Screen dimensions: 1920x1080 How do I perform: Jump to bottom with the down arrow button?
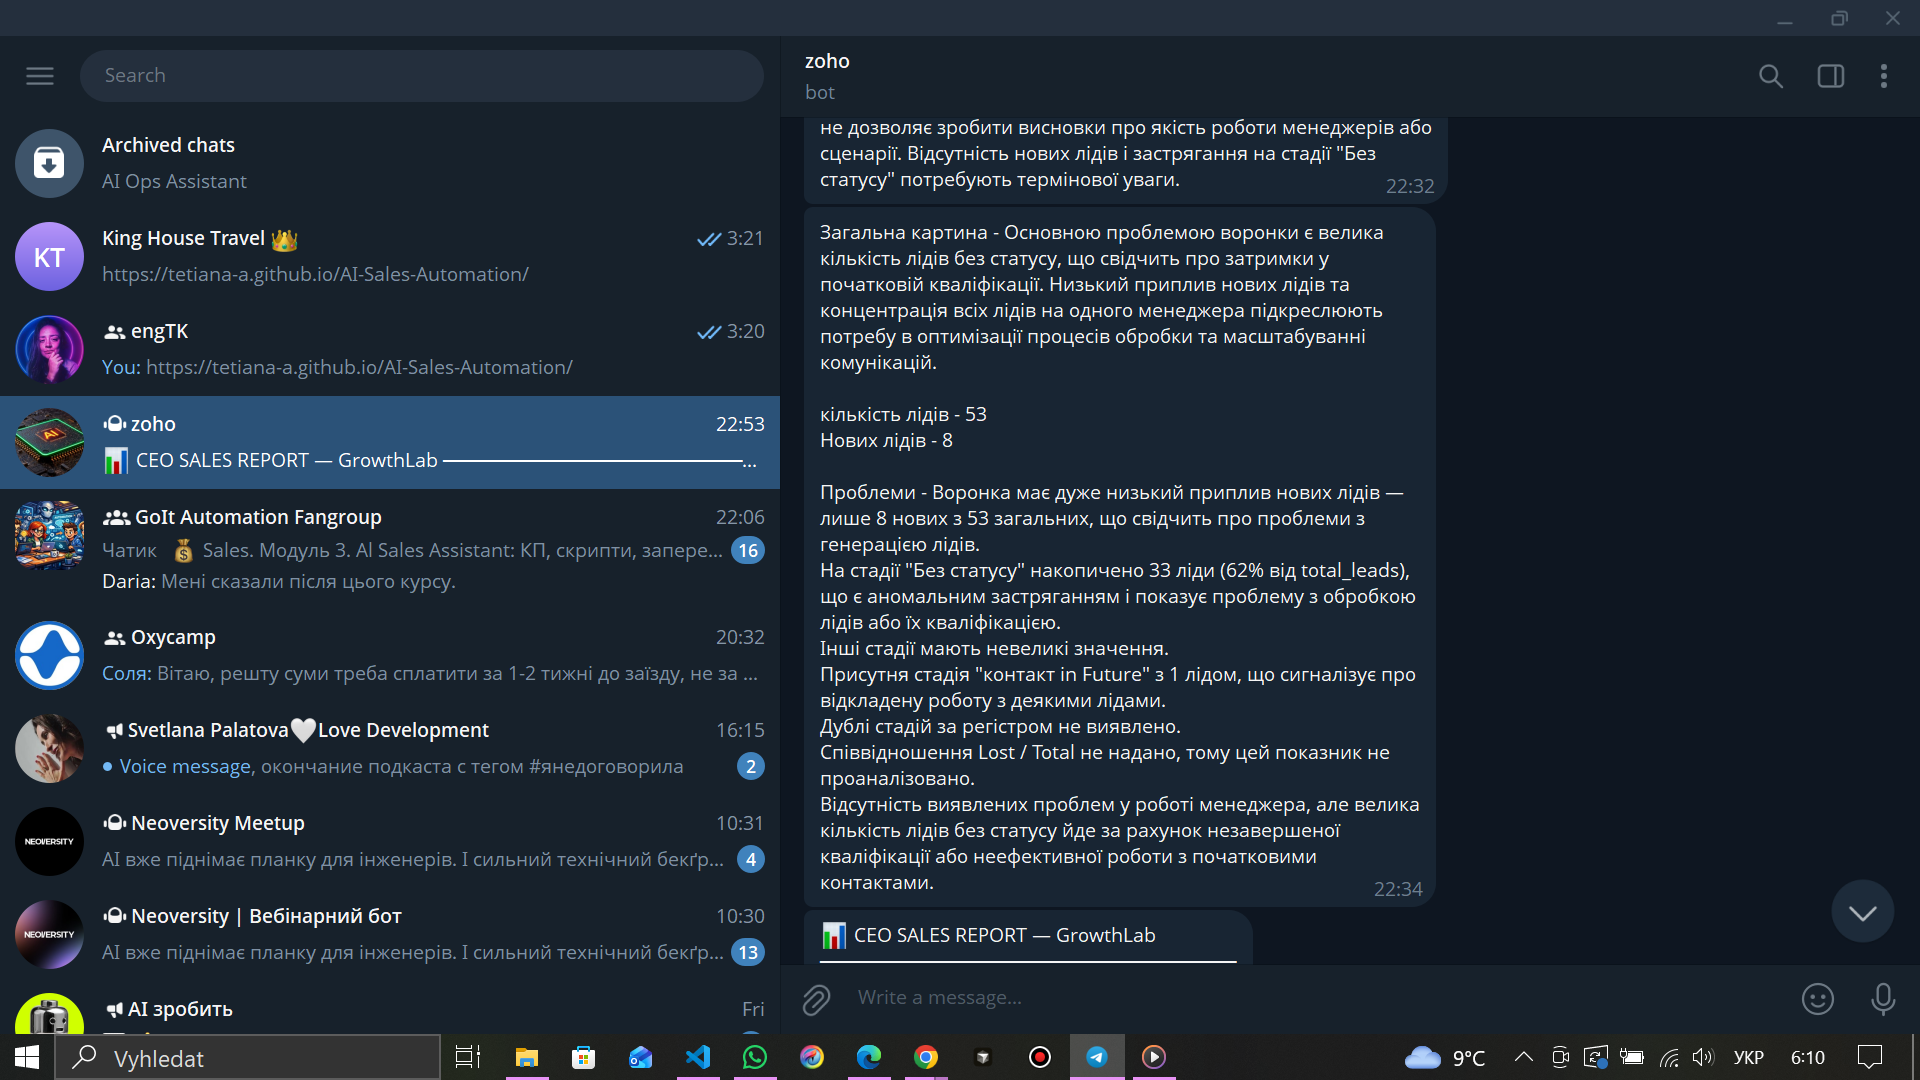(1863, 912)
